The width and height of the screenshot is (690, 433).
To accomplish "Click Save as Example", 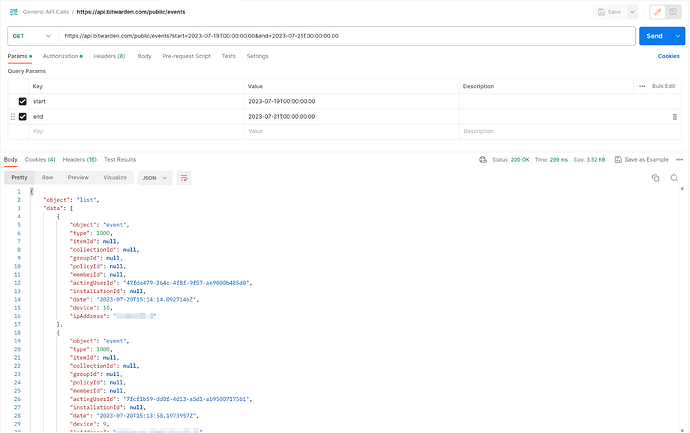I will (x=642, y=160).
